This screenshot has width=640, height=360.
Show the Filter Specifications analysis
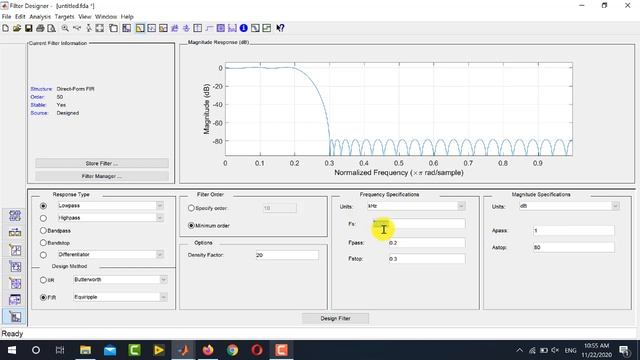point(127,28)
